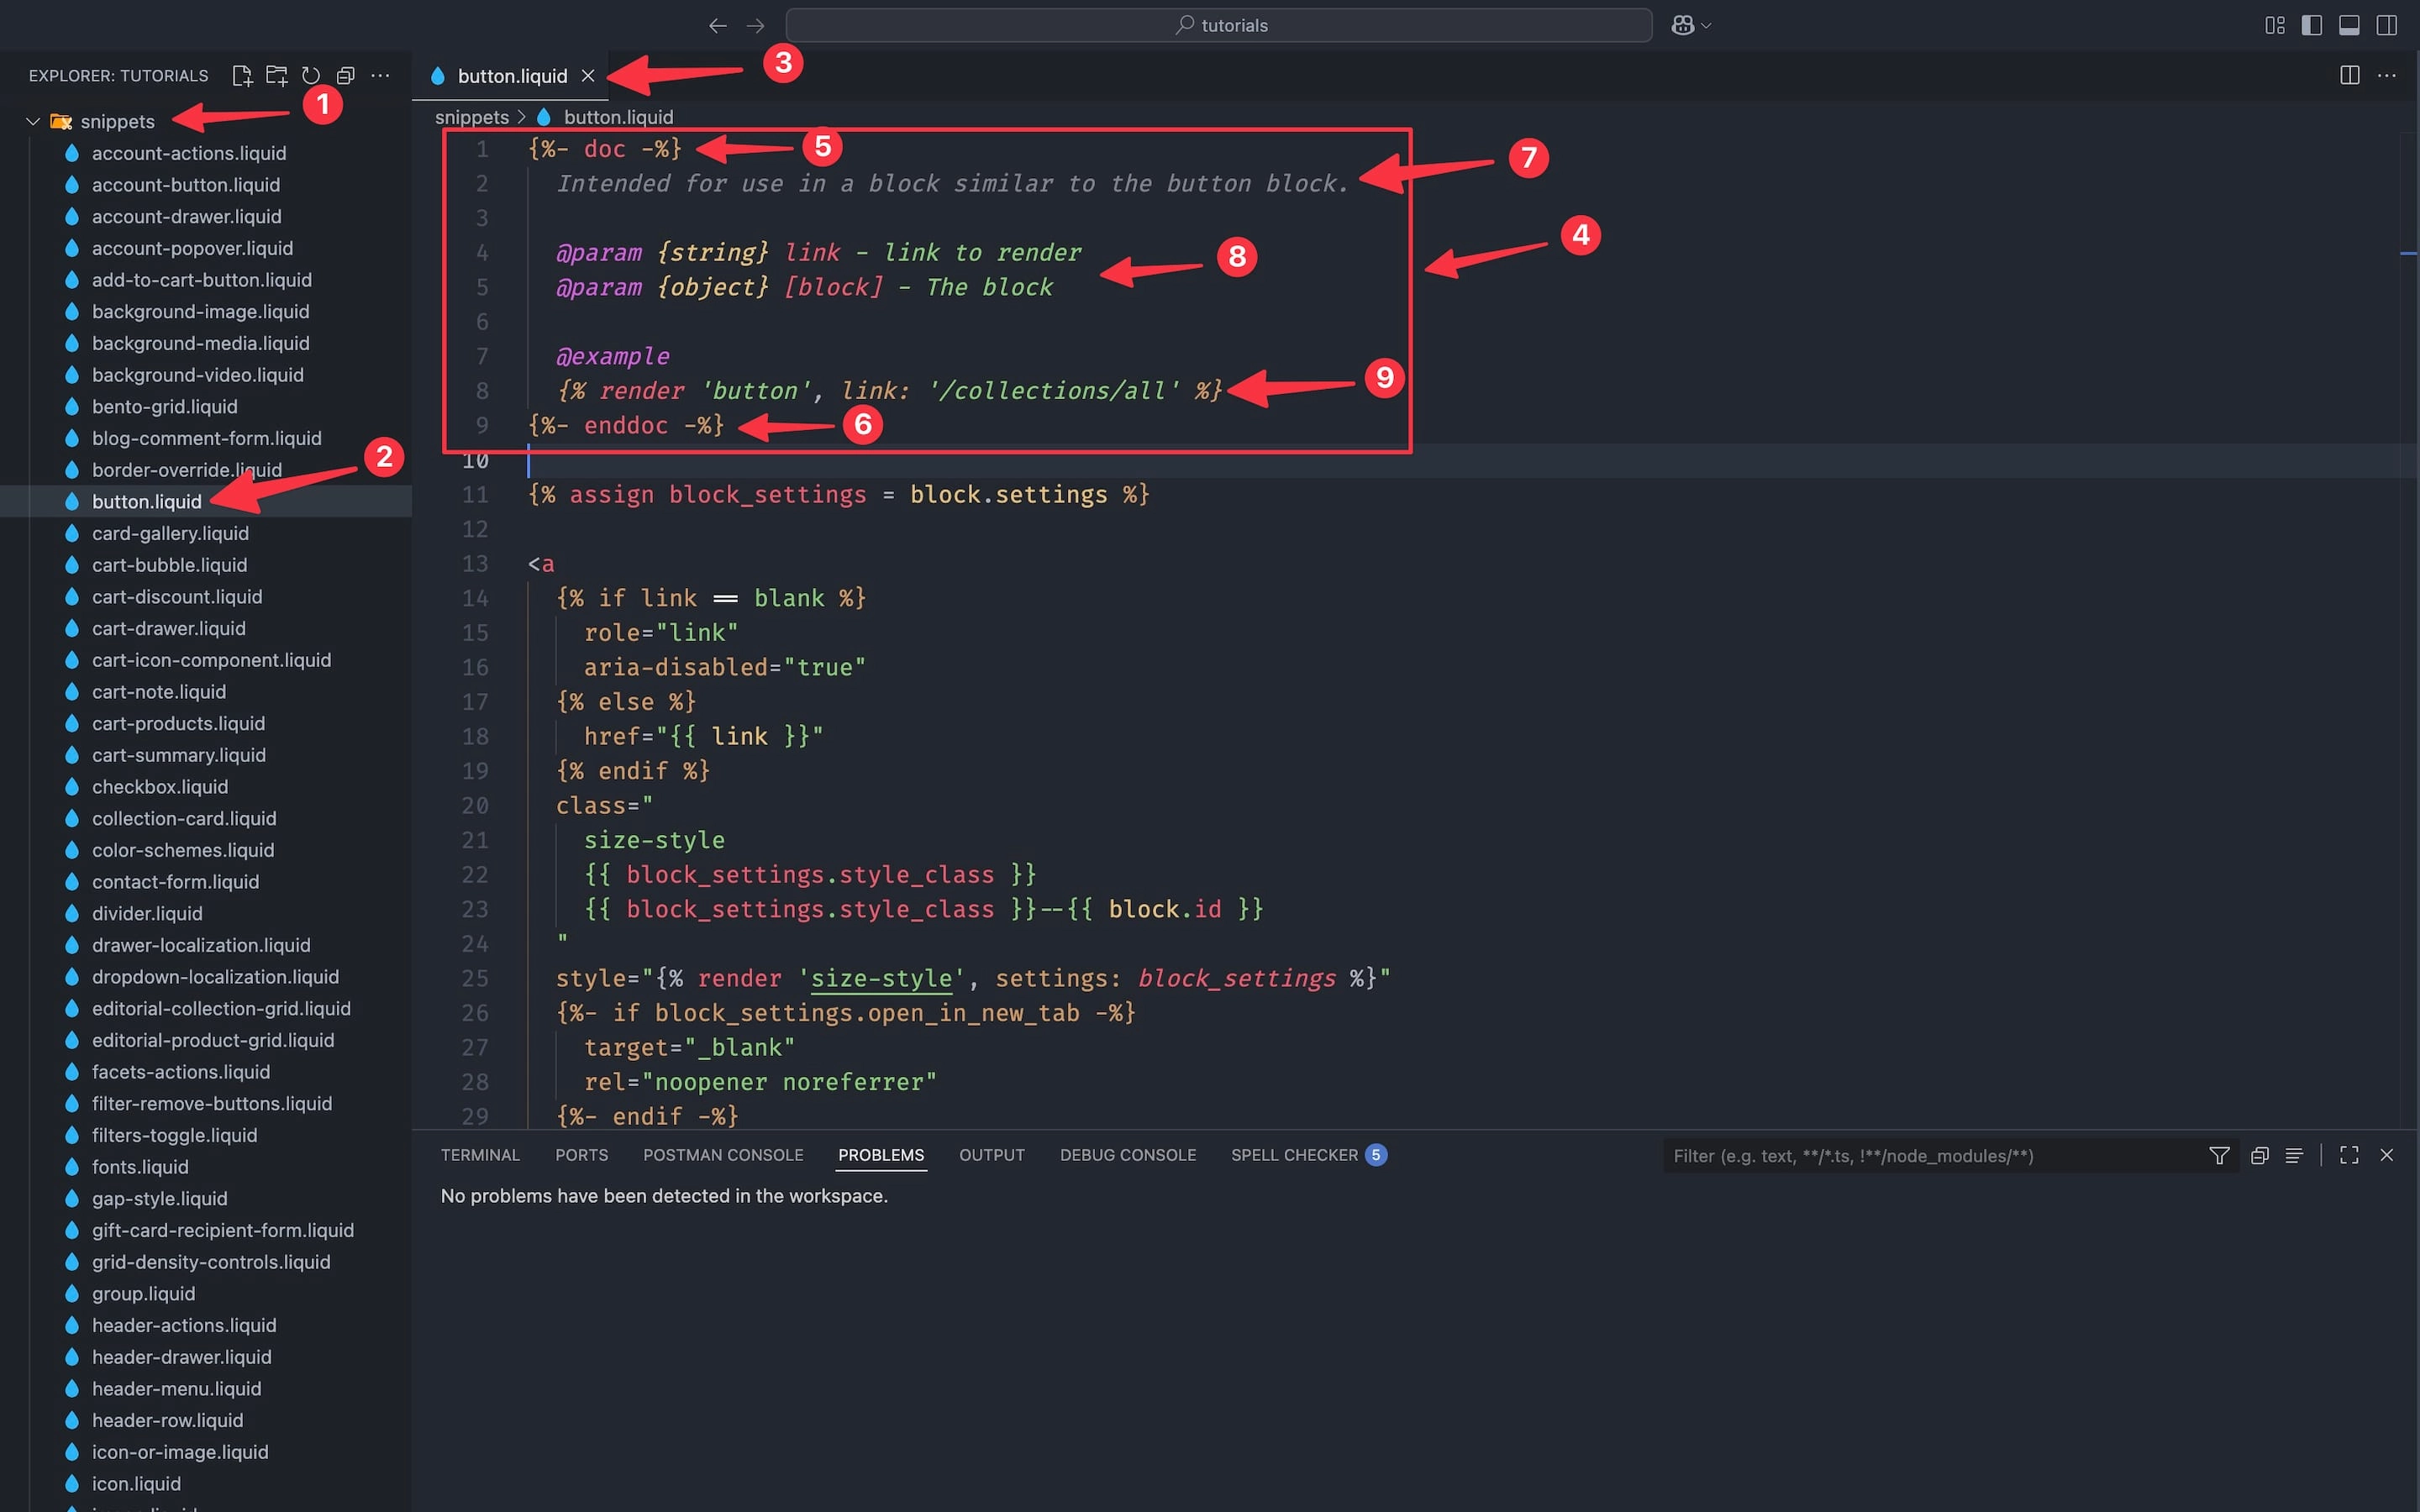Toggle problems view as table or tree
Viewport: 2420px width, 1512px height.
pos(2294,1156)
